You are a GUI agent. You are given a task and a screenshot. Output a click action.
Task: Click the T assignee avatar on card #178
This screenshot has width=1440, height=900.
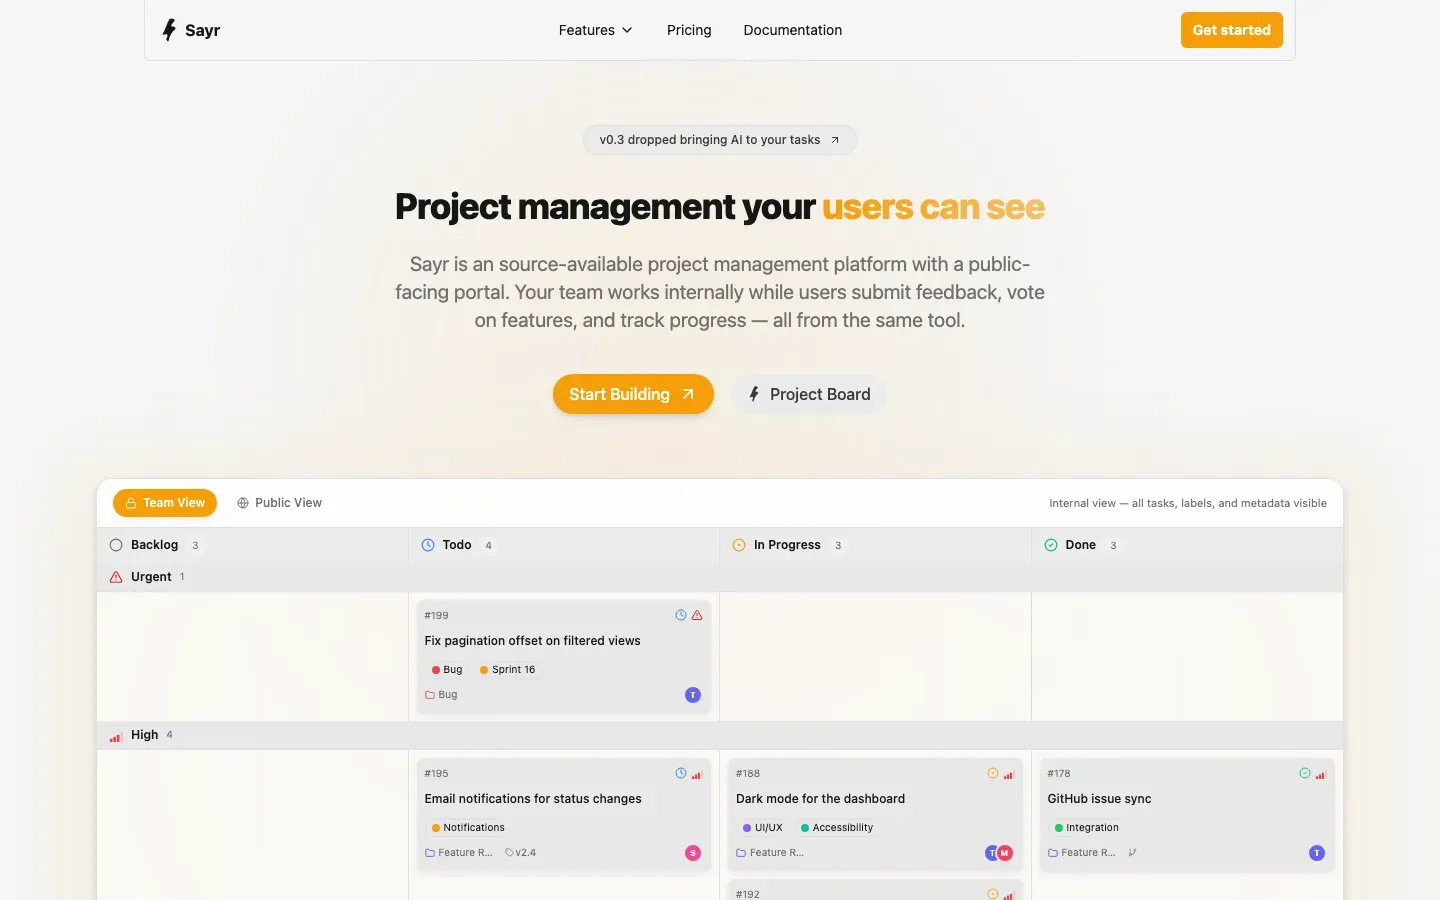click(x=1317, y=853)
